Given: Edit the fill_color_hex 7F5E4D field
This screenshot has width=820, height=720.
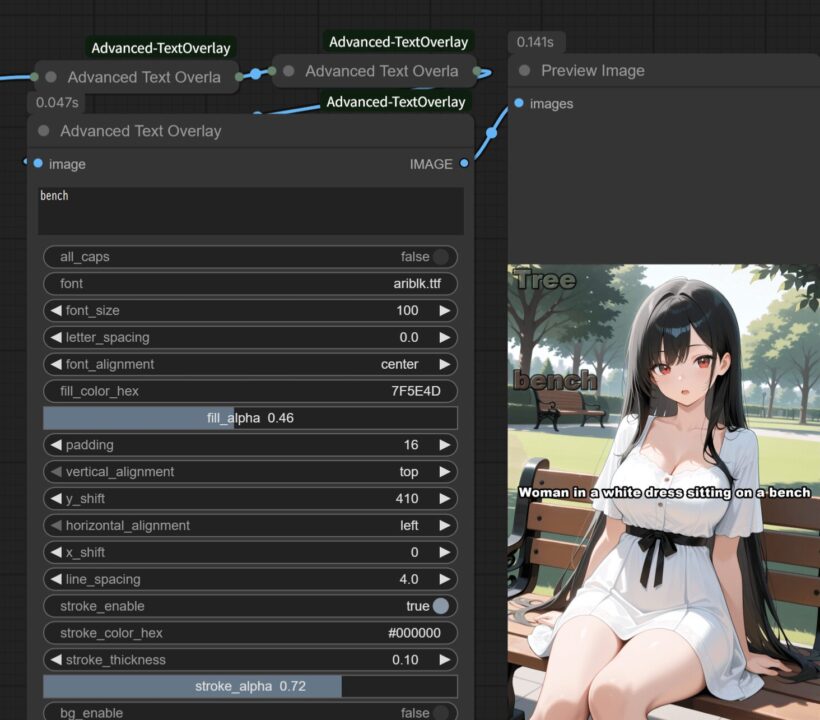Looking at the screenshot, I should point(250,391).
